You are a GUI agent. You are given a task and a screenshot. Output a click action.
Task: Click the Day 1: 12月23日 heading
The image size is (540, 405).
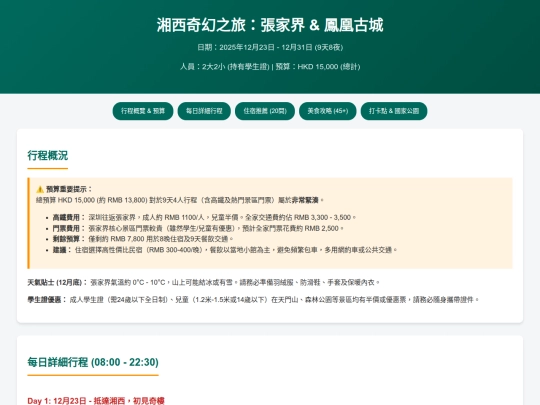click(96, 401)
